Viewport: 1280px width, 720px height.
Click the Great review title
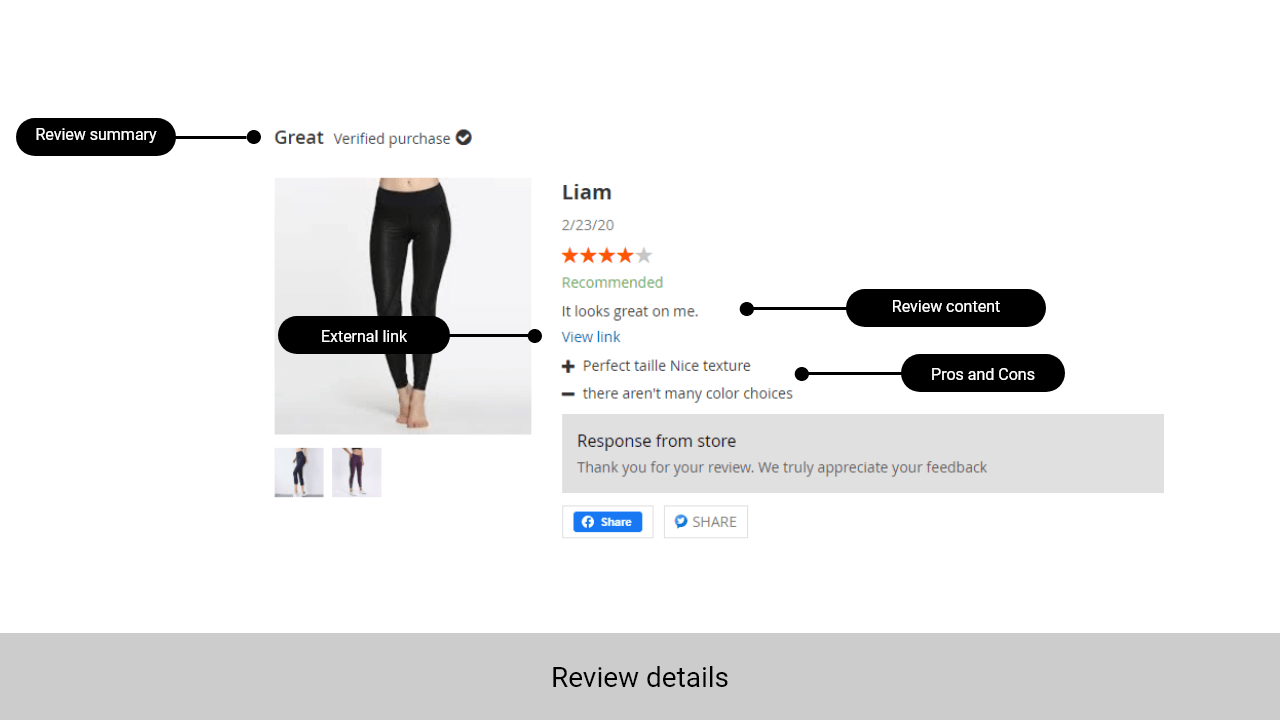(299, 137)
